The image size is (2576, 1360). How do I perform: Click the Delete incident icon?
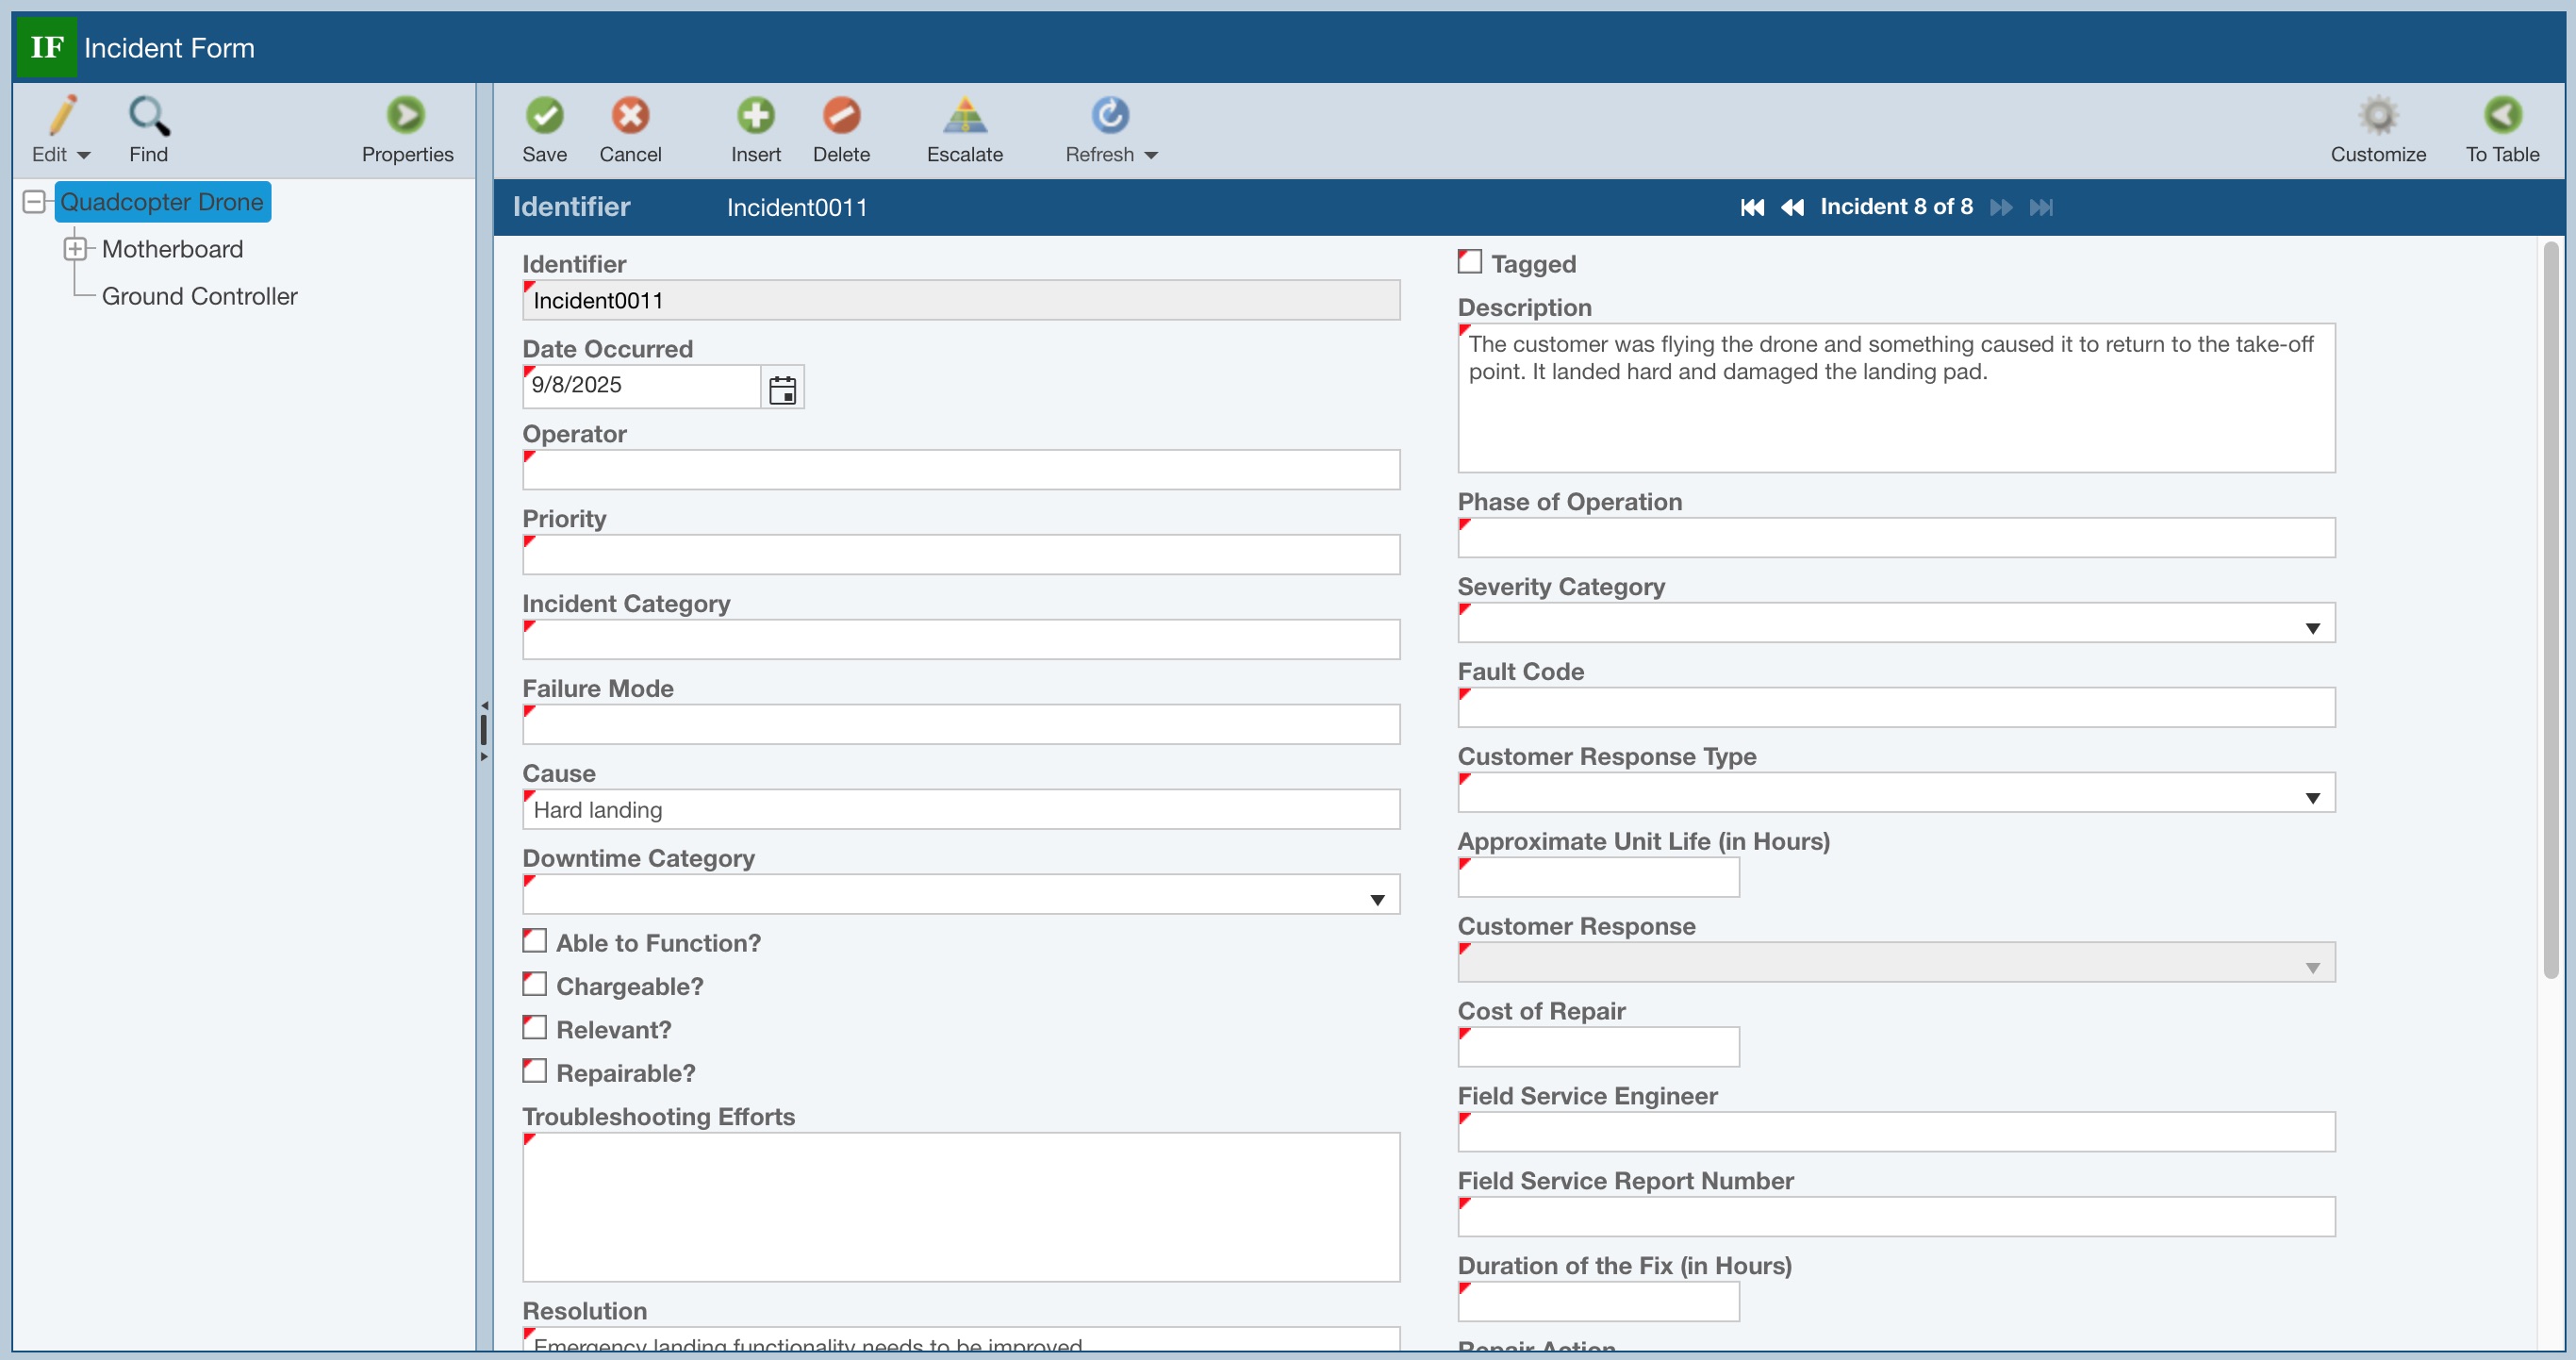841,116
